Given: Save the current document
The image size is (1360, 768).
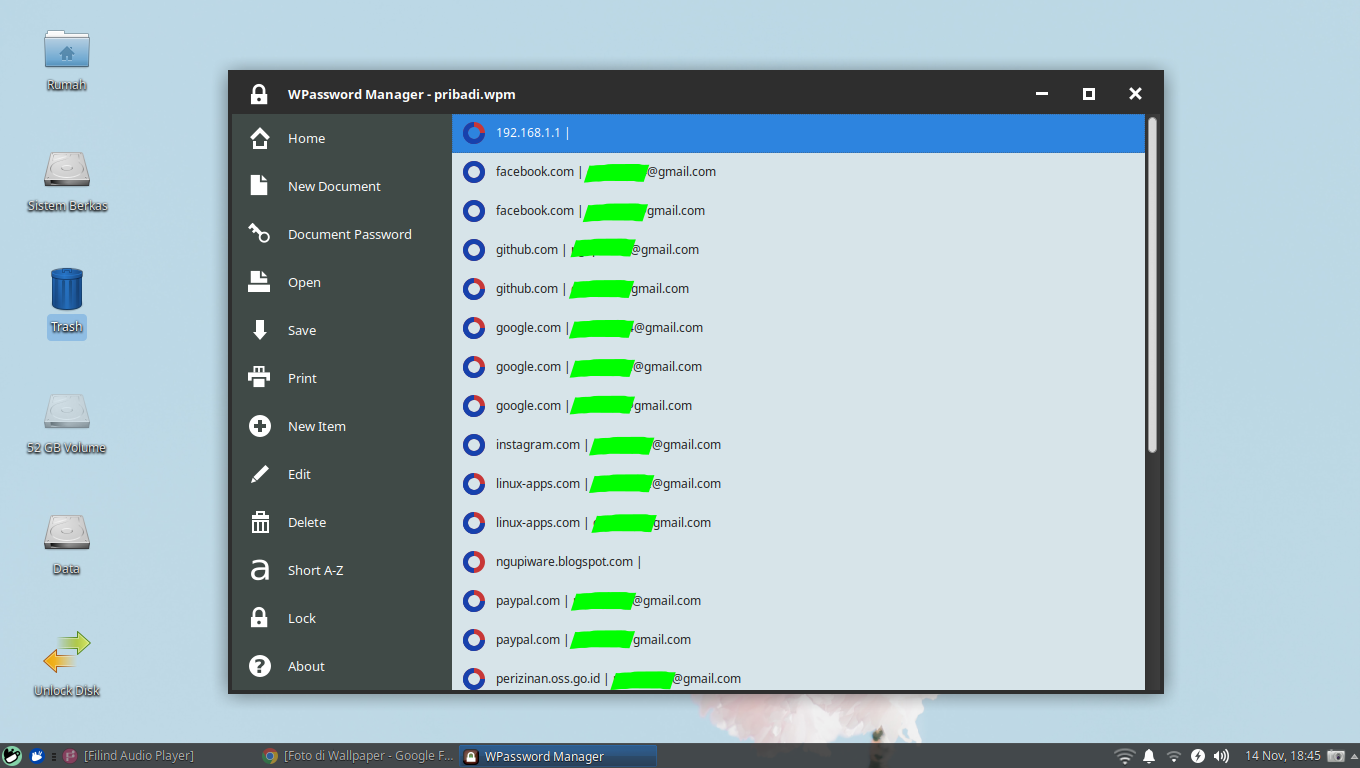Looking at the screenshot, I should click(x=342, y=330).
